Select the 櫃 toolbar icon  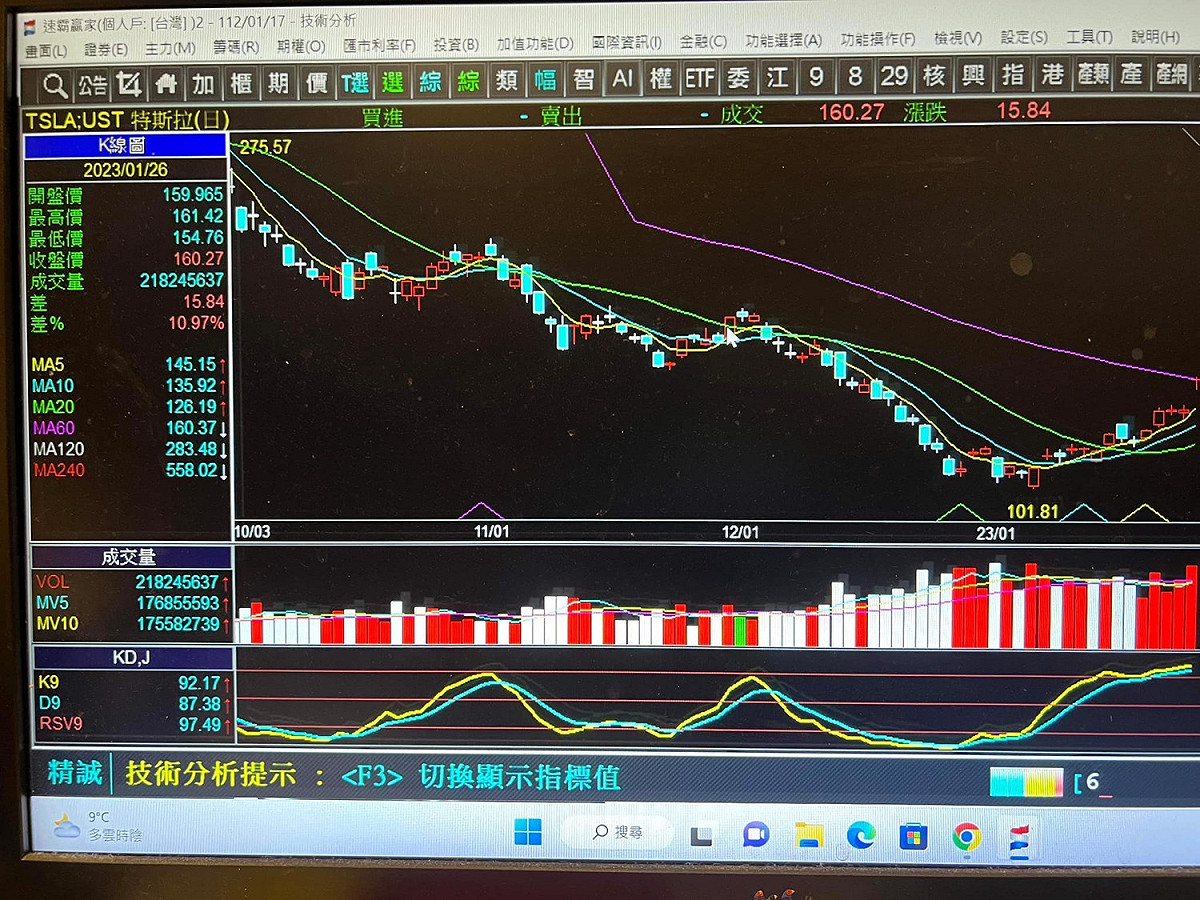coord(241,82)
